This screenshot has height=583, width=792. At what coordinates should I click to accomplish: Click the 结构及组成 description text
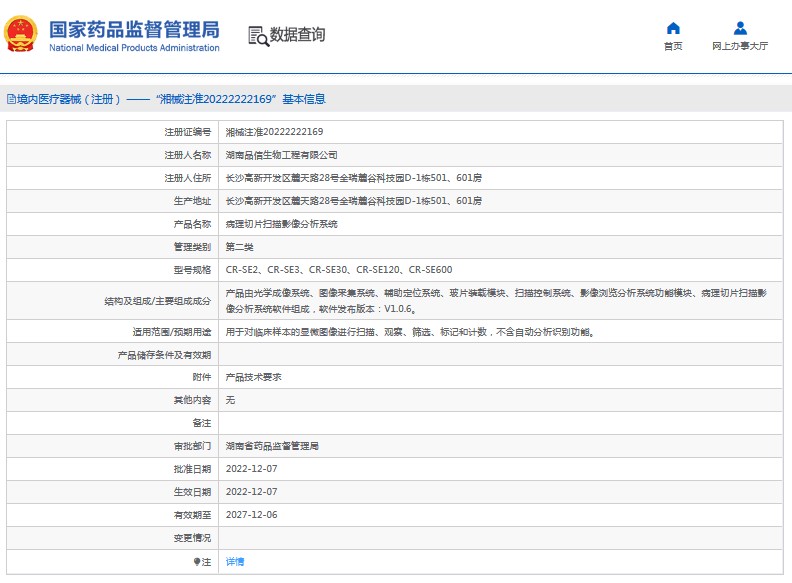point(496,301)
